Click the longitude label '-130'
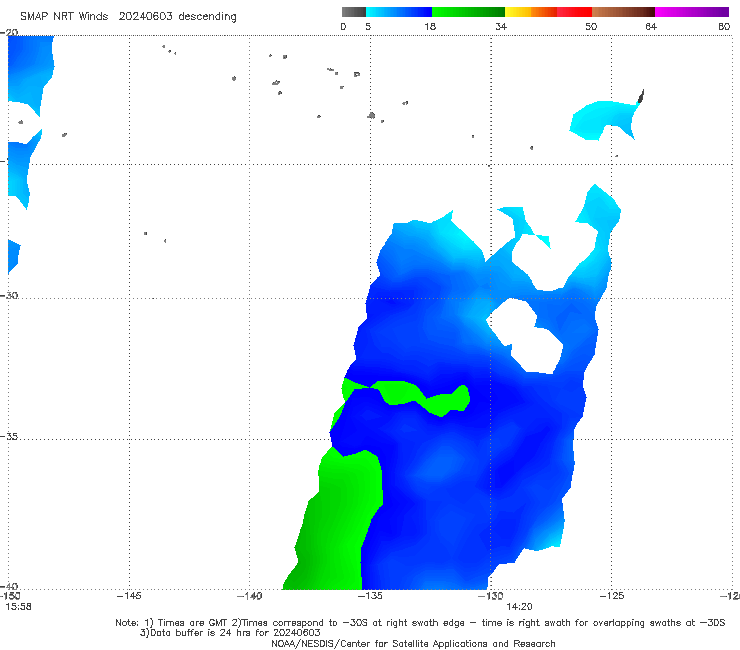This screenshot has height=650, width=740. tap(491, 596)
